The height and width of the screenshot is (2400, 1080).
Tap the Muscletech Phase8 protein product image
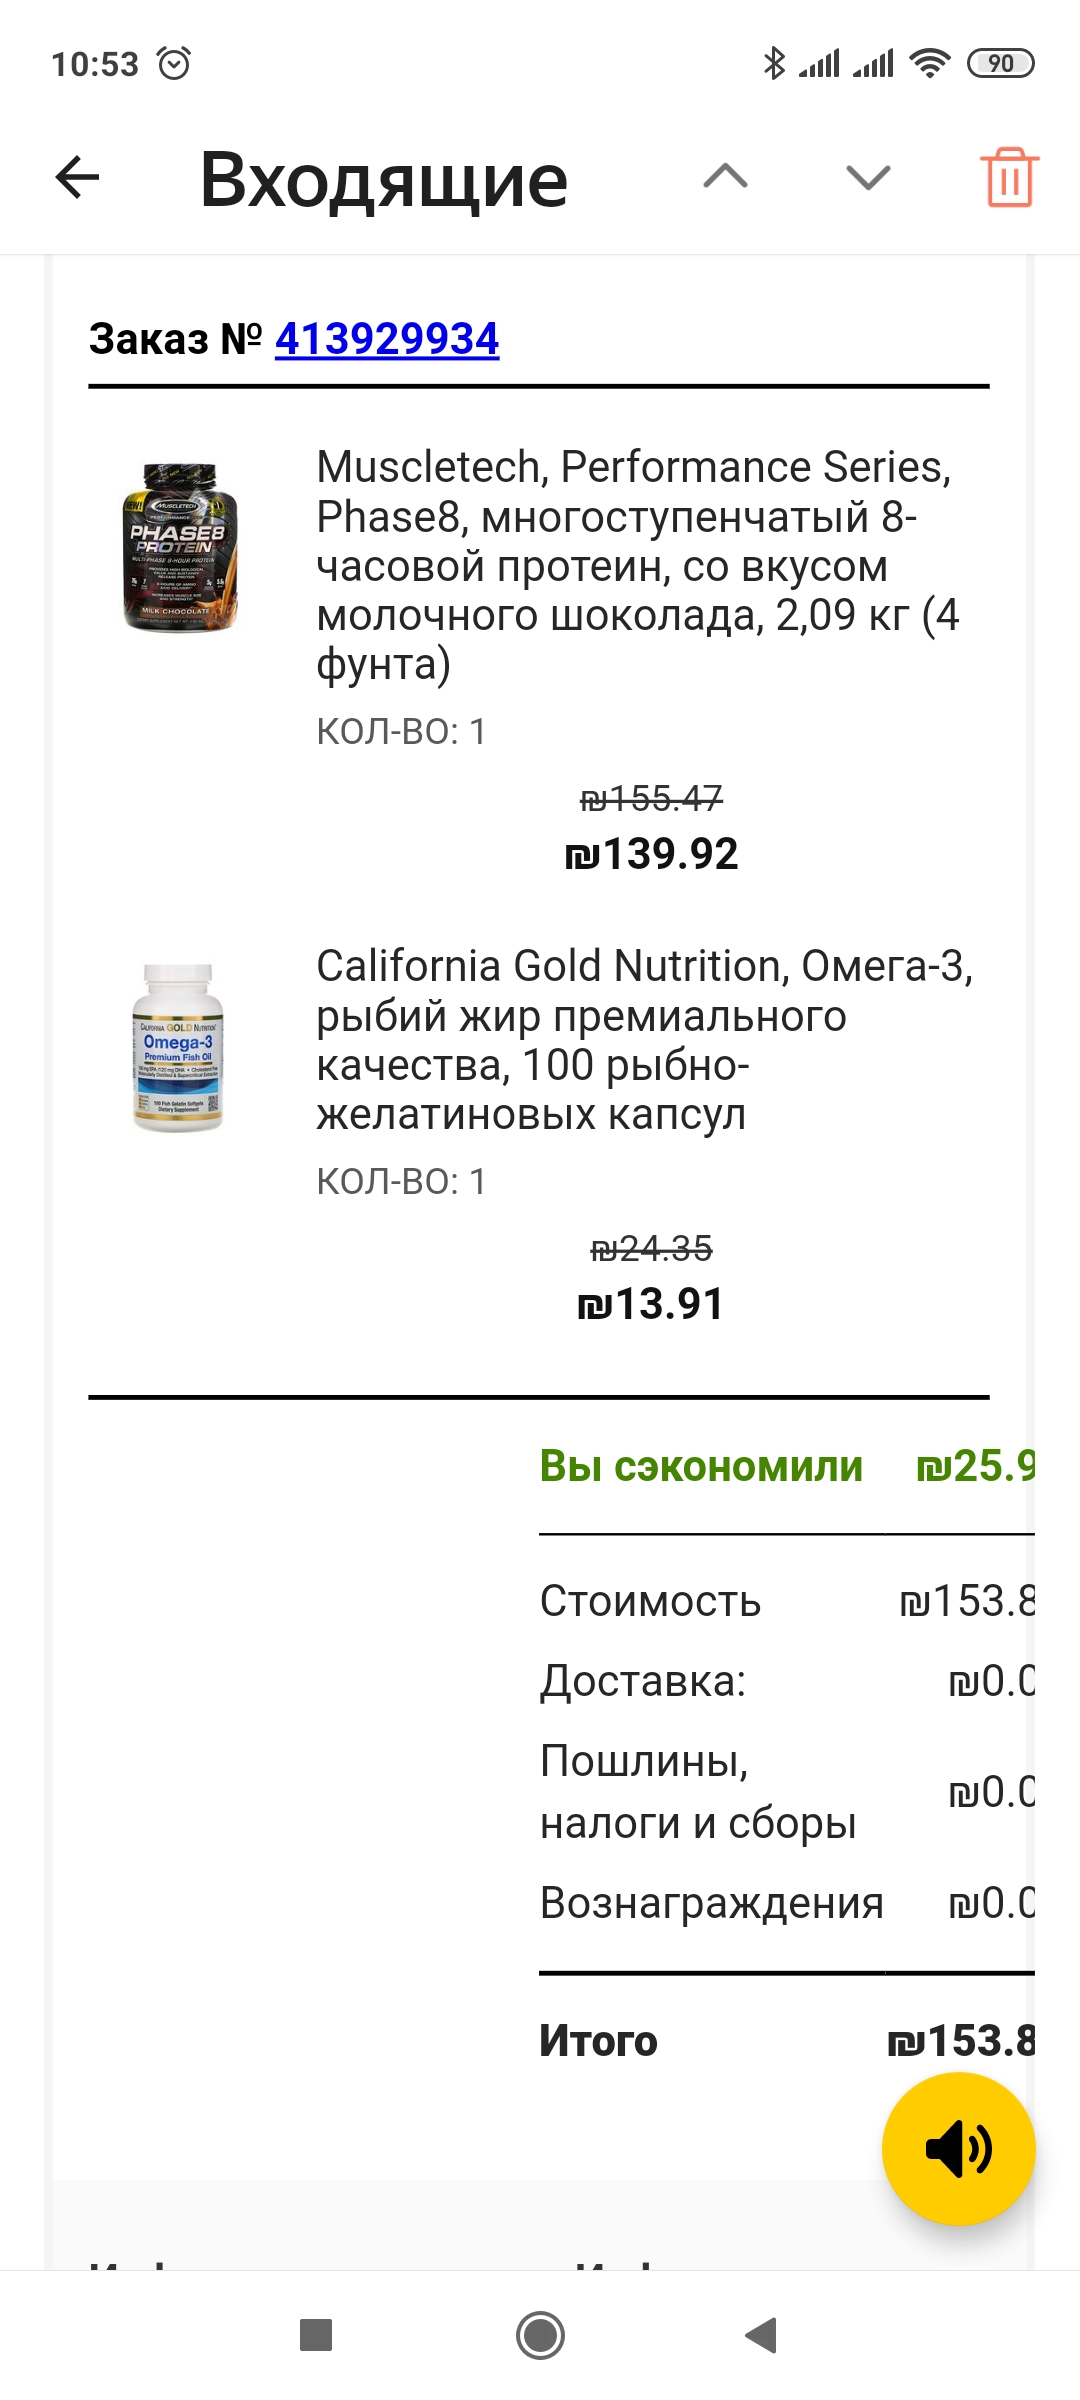point(179,547)
